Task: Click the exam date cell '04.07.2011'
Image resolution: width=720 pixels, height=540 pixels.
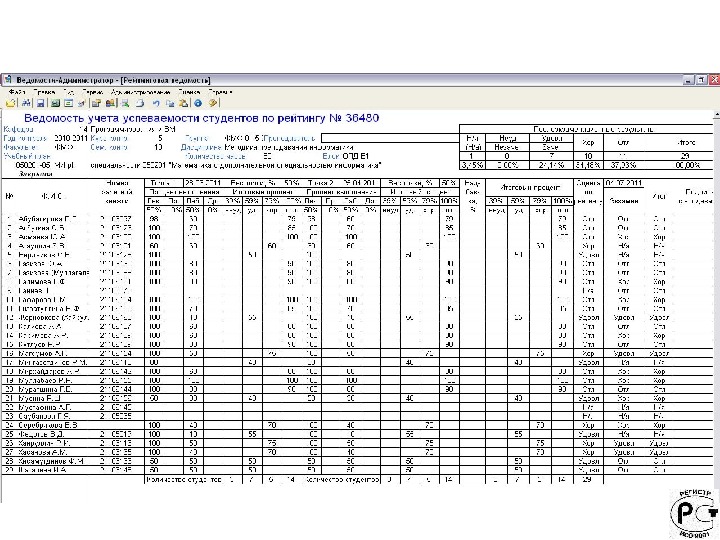Action: pyautogui.click(x=623, y=183)
